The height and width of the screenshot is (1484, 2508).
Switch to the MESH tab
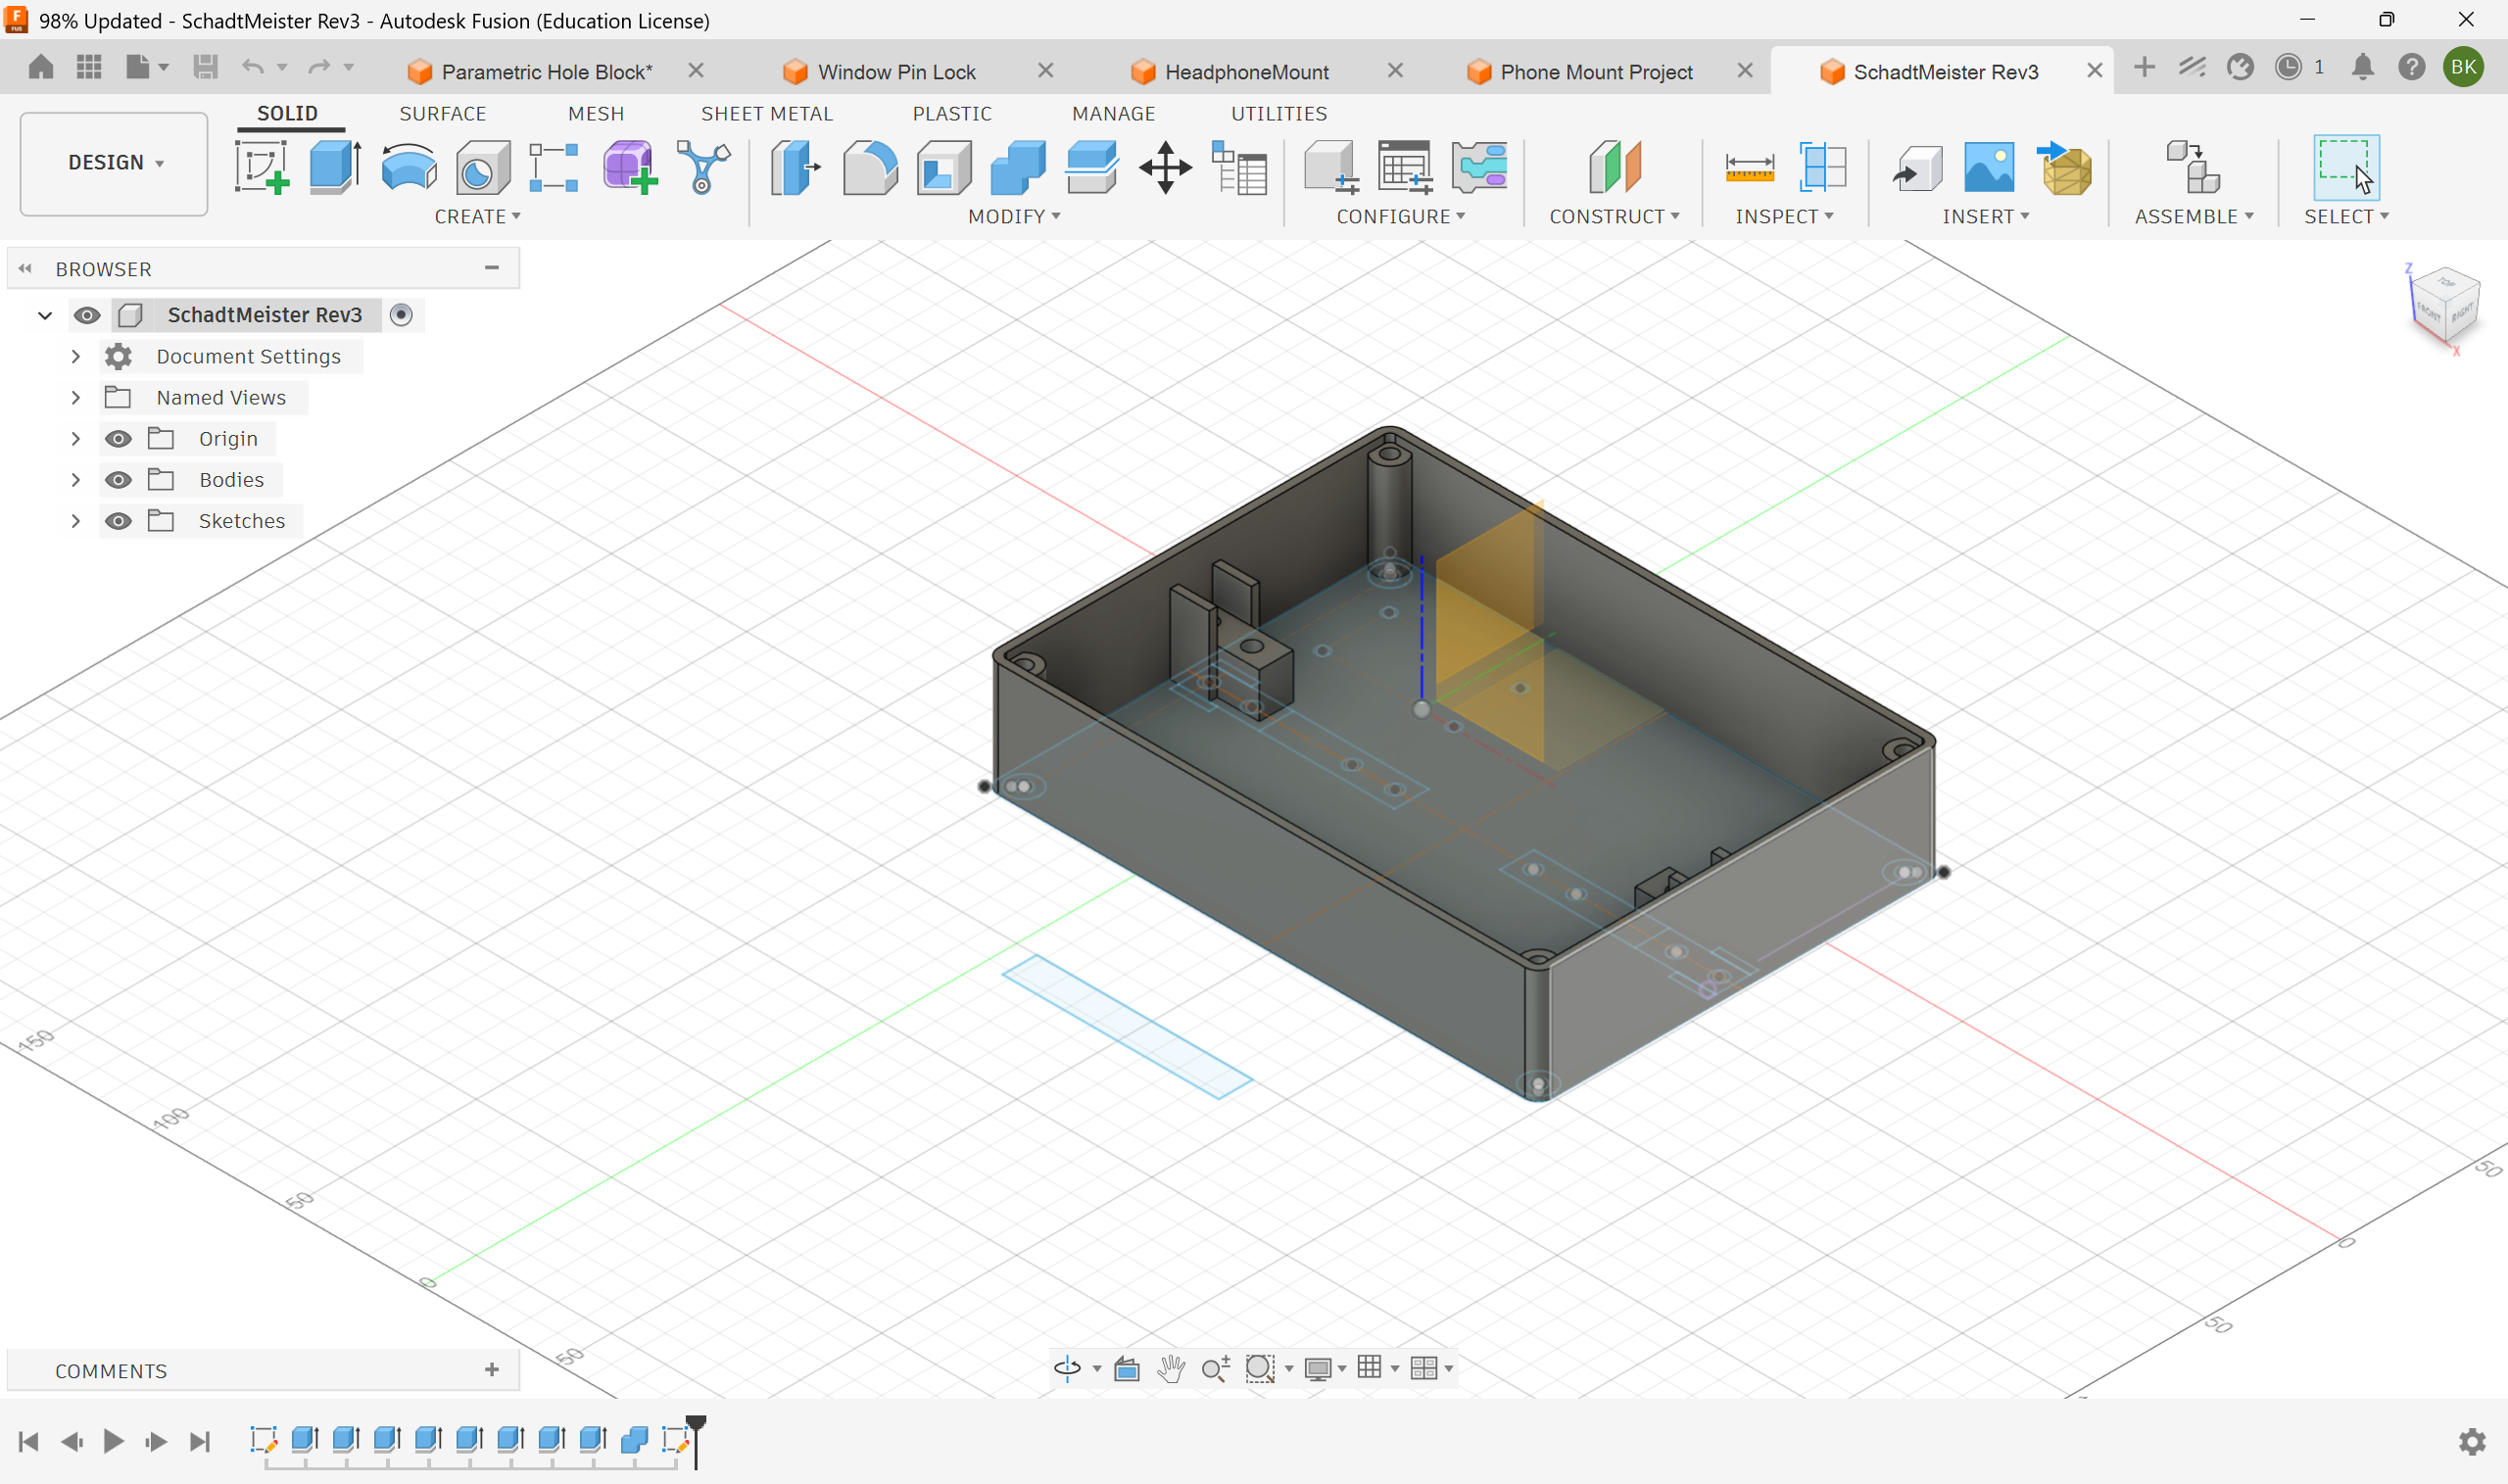click(x=596, y=114)
